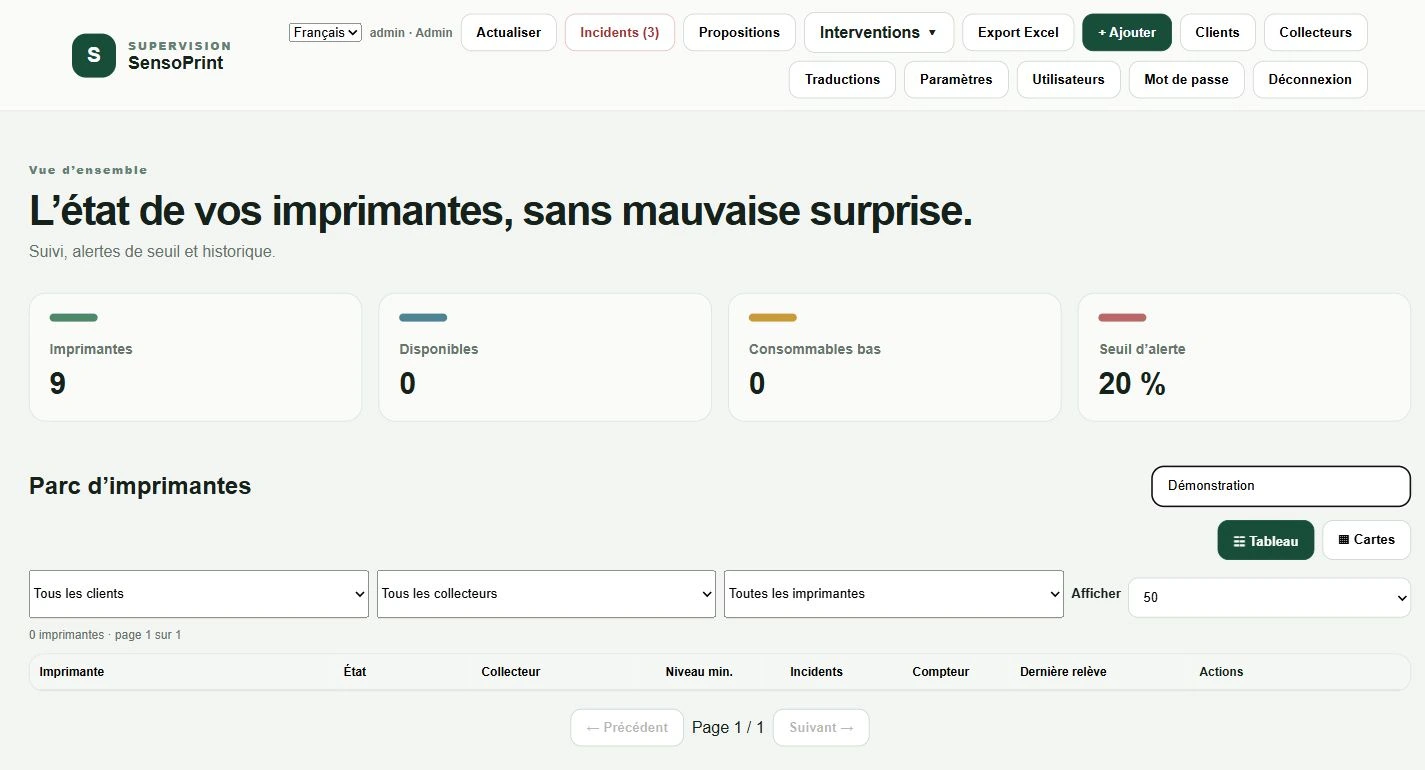Click the Actions column header

(x=1221, y=672)
